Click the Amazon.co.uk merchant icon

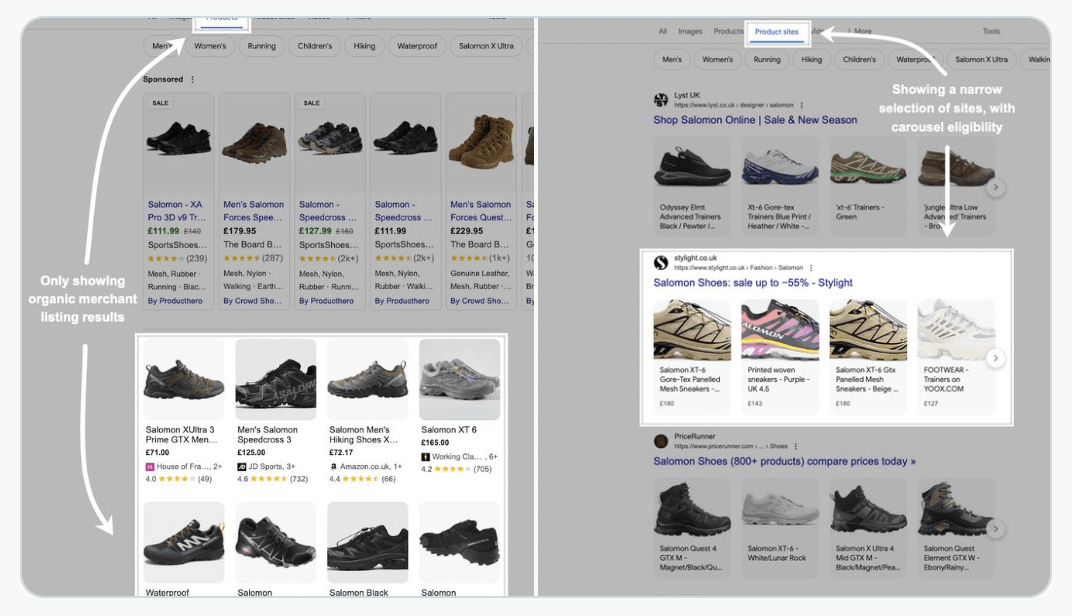pyautogui.click(x=334, y=467)
